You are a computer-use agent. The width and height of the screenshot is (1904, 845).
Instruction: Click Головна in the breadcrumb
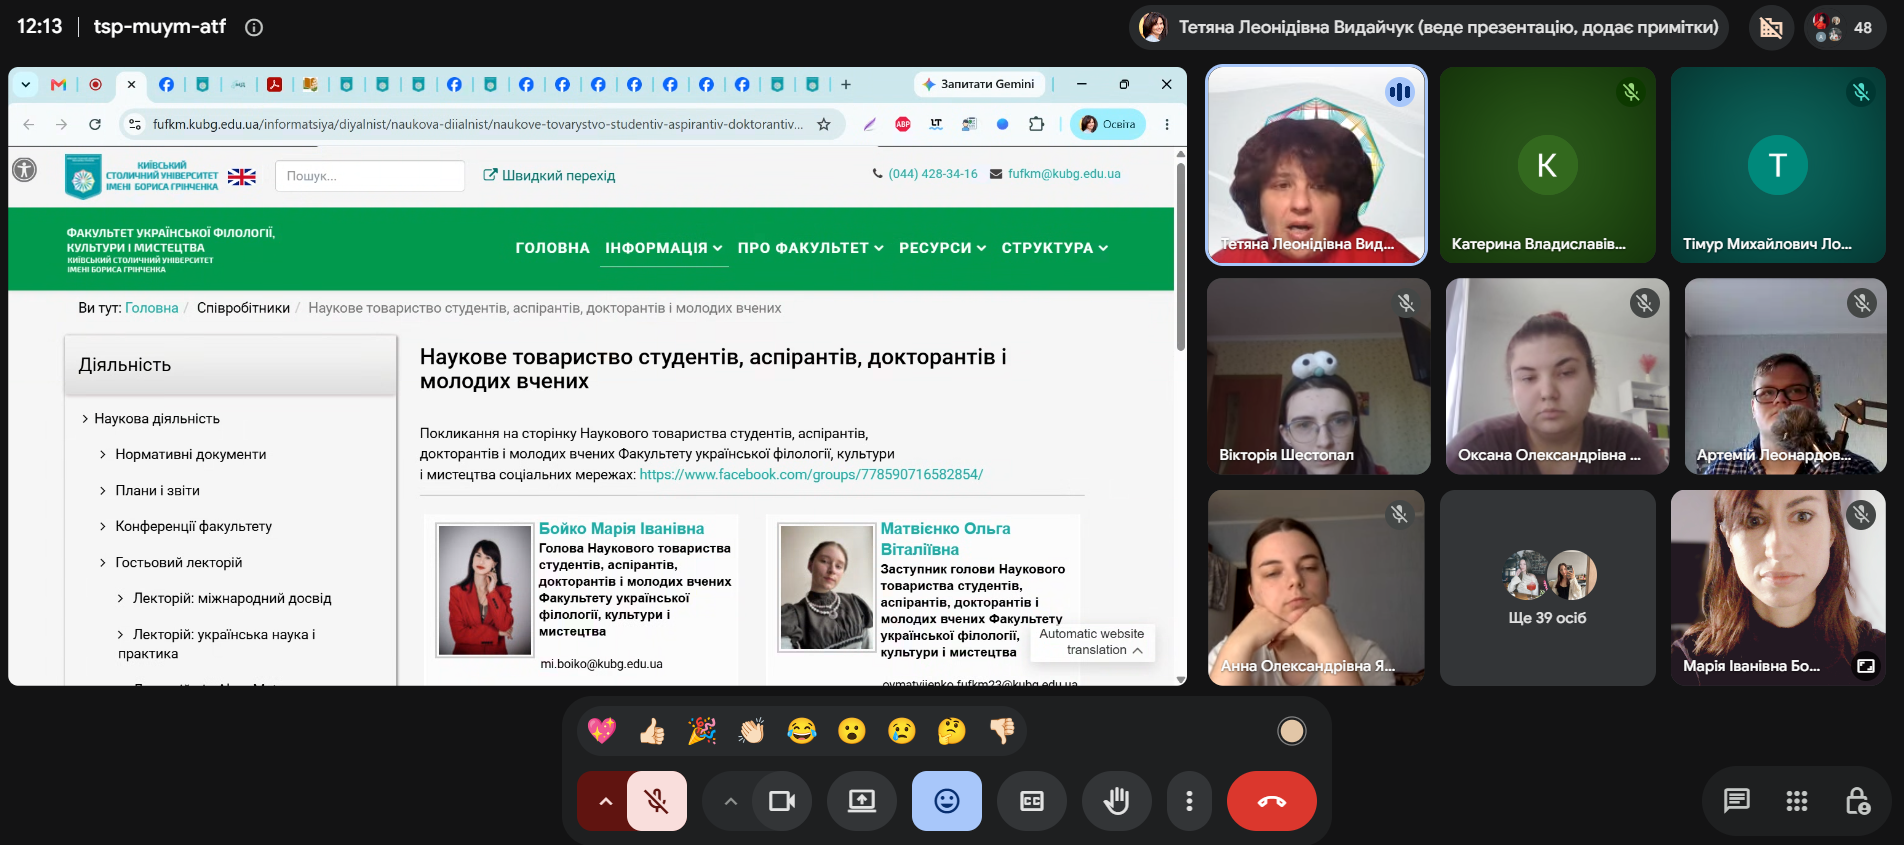coord(151,308)
